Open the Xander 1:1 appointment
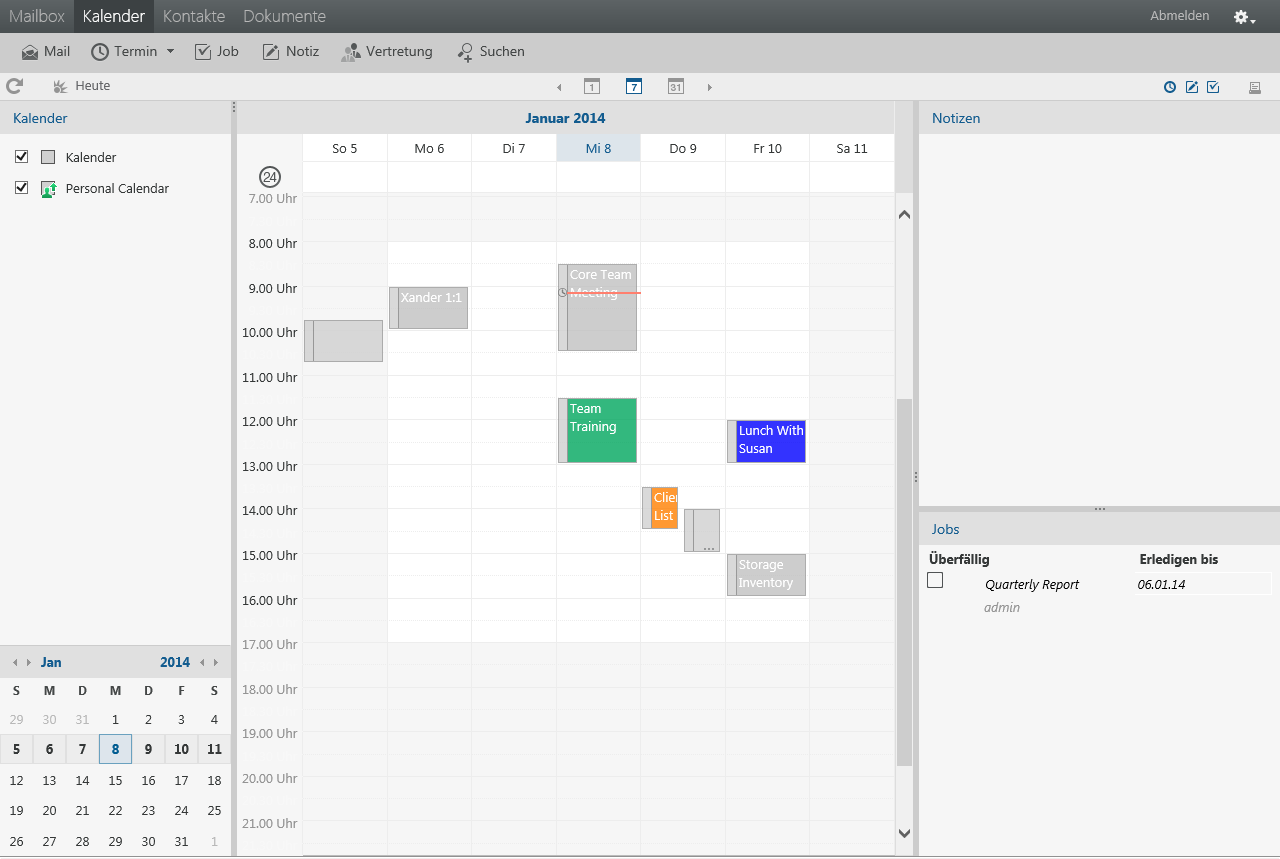This screenshot has width=1280, height=859. (x=428, y=308)
